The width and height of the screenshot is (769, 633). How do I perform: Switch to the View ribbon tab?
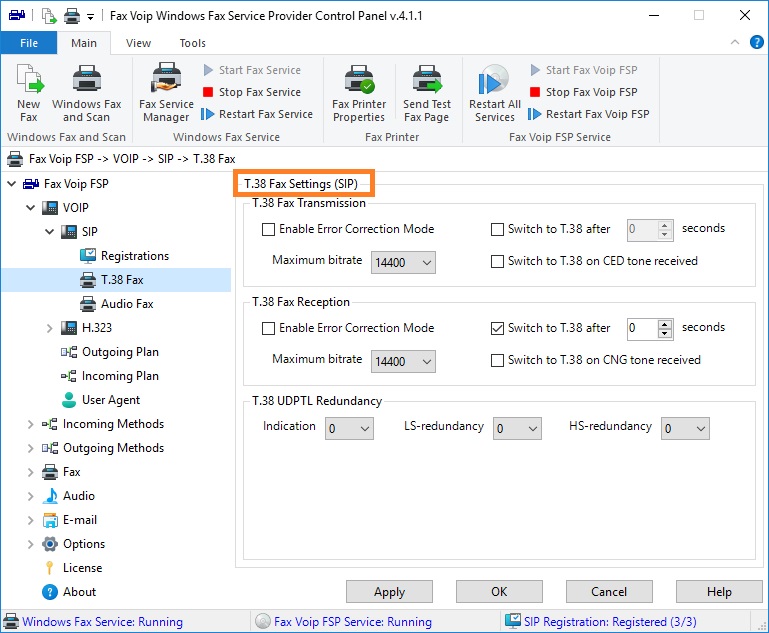pos(138,43)
